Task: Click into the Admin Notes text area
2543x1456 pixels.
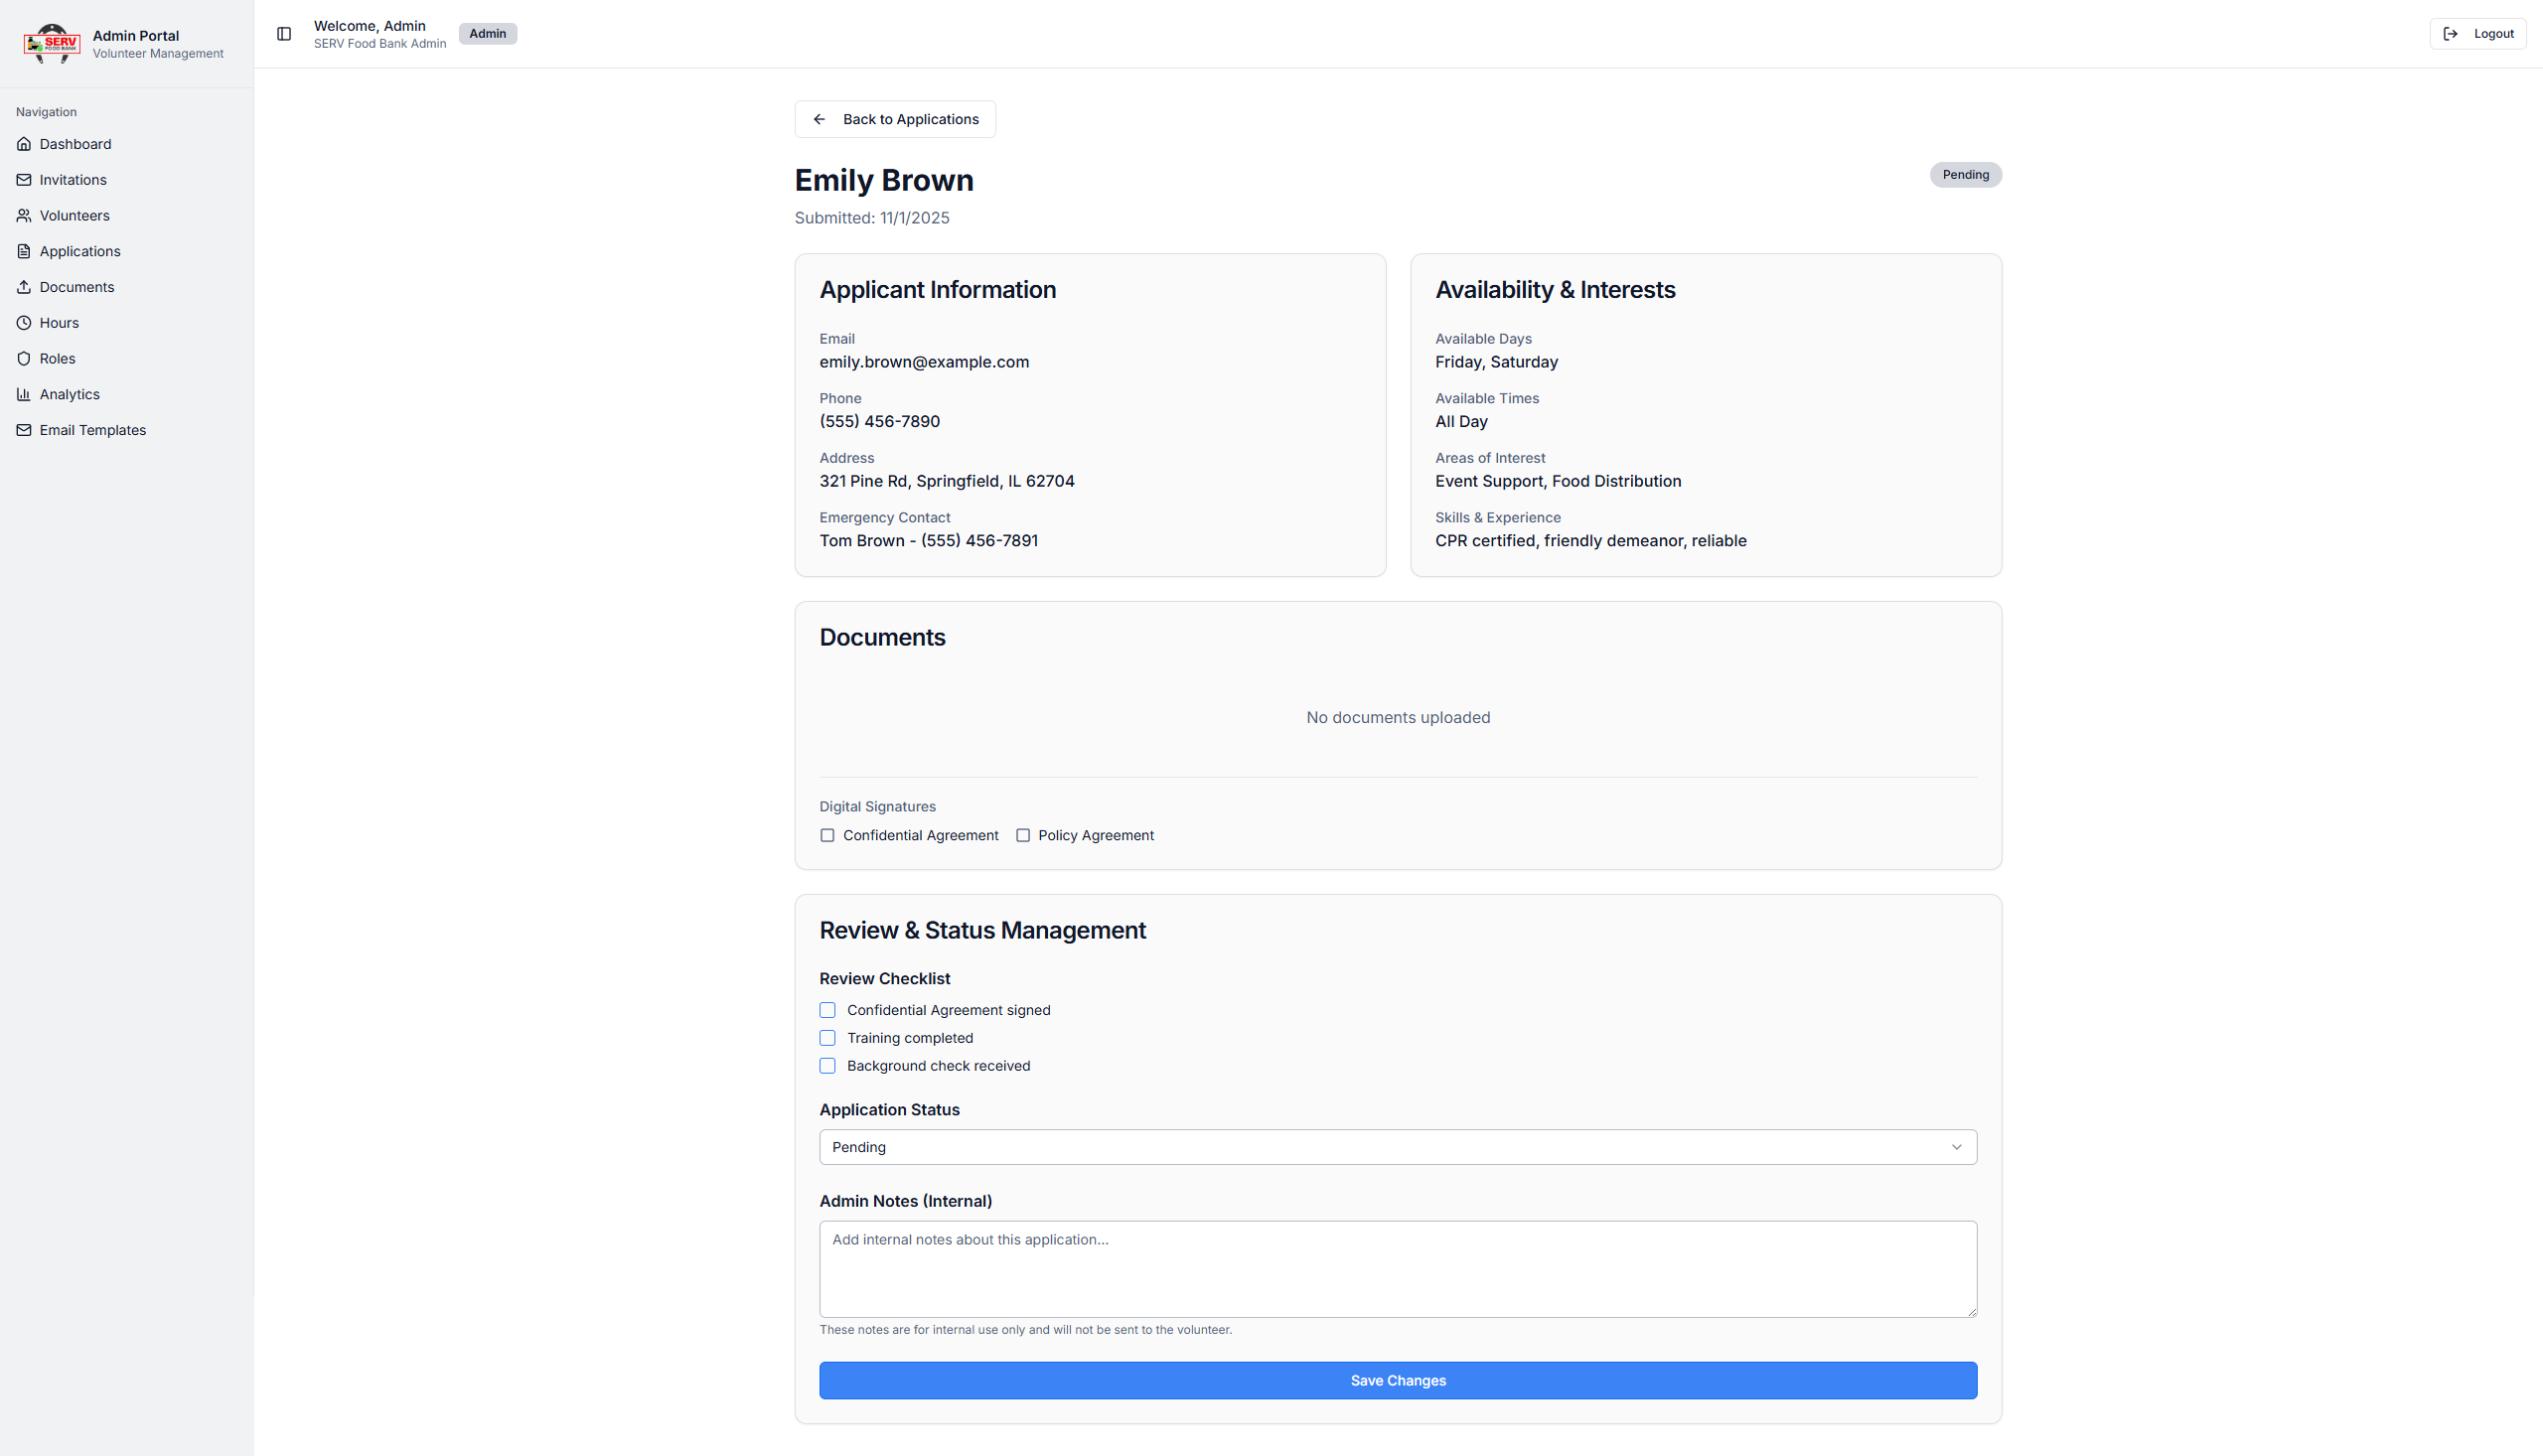Action: pos(1397,1268)
